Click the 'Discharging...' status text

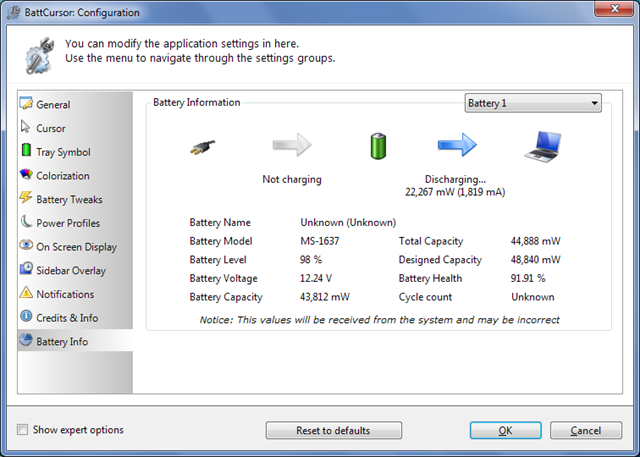tap(455, 179)
